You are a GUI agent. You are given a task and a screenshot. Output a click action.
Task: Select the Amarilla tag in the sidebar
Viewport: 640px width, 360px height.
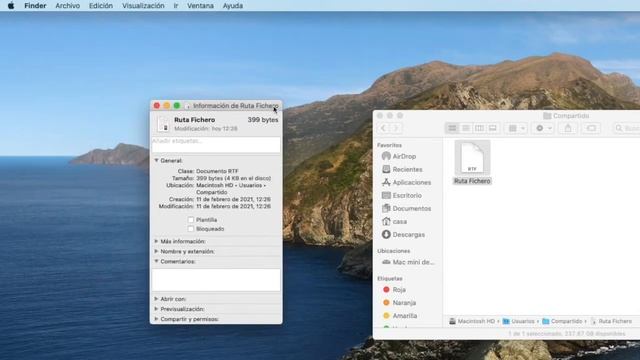pos(405,316)
